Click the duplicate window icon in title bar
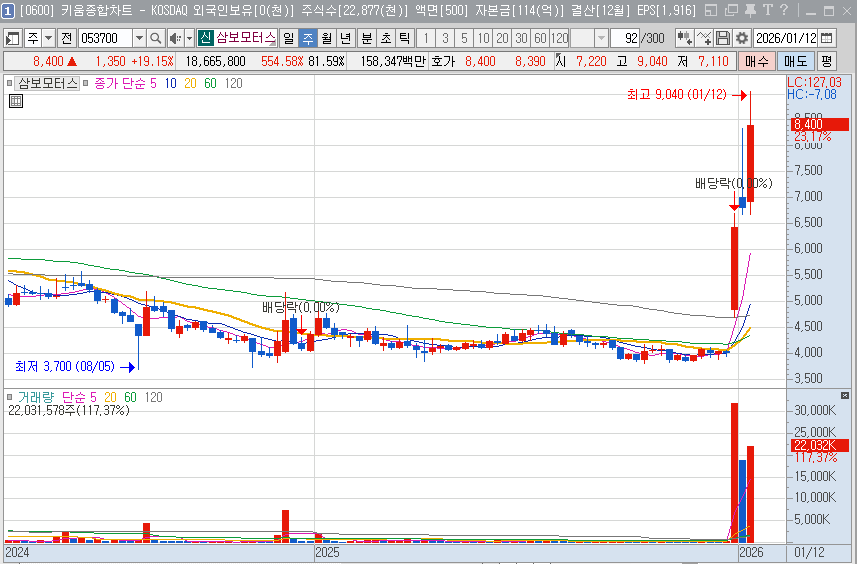Viewport: 857px width, 564px height. pos(731,10)
